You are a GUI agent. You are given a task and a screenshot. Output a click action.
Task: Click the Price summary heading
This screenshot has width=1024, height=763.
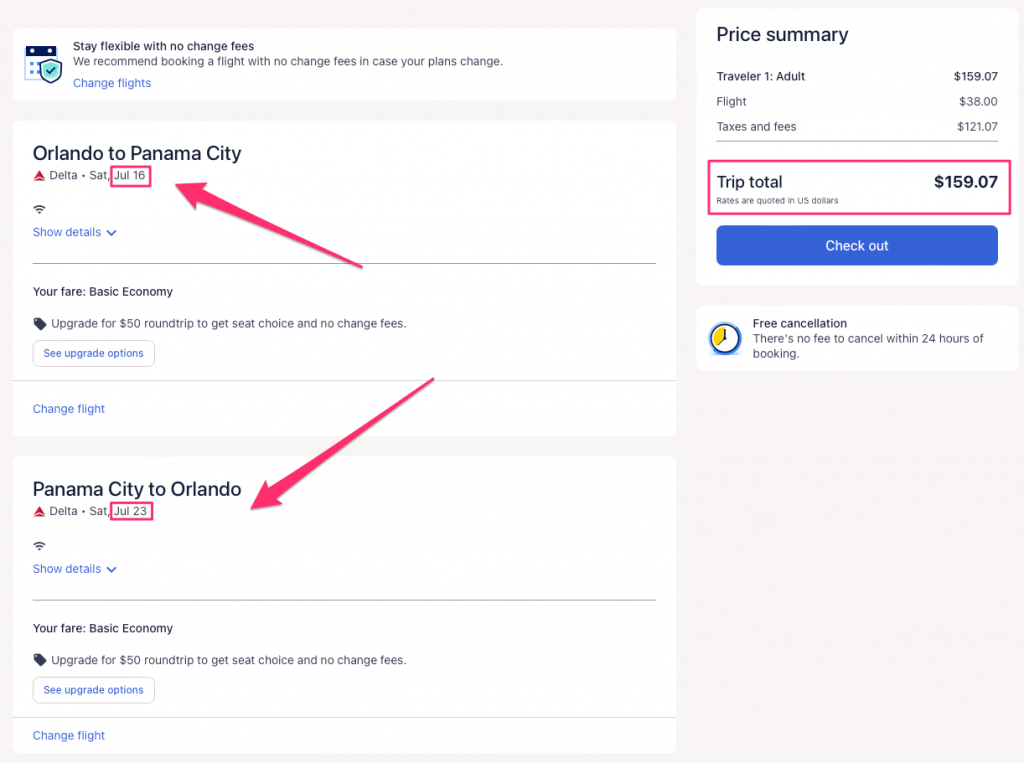coord(782,34)
